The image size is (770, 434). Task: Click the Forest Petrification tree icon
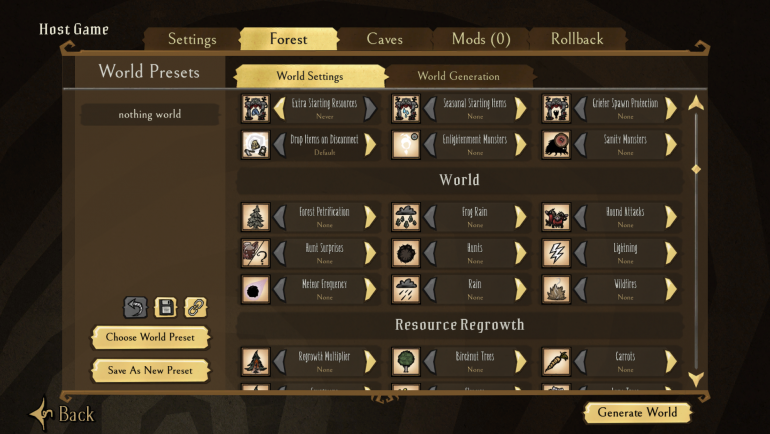[255, 217]
